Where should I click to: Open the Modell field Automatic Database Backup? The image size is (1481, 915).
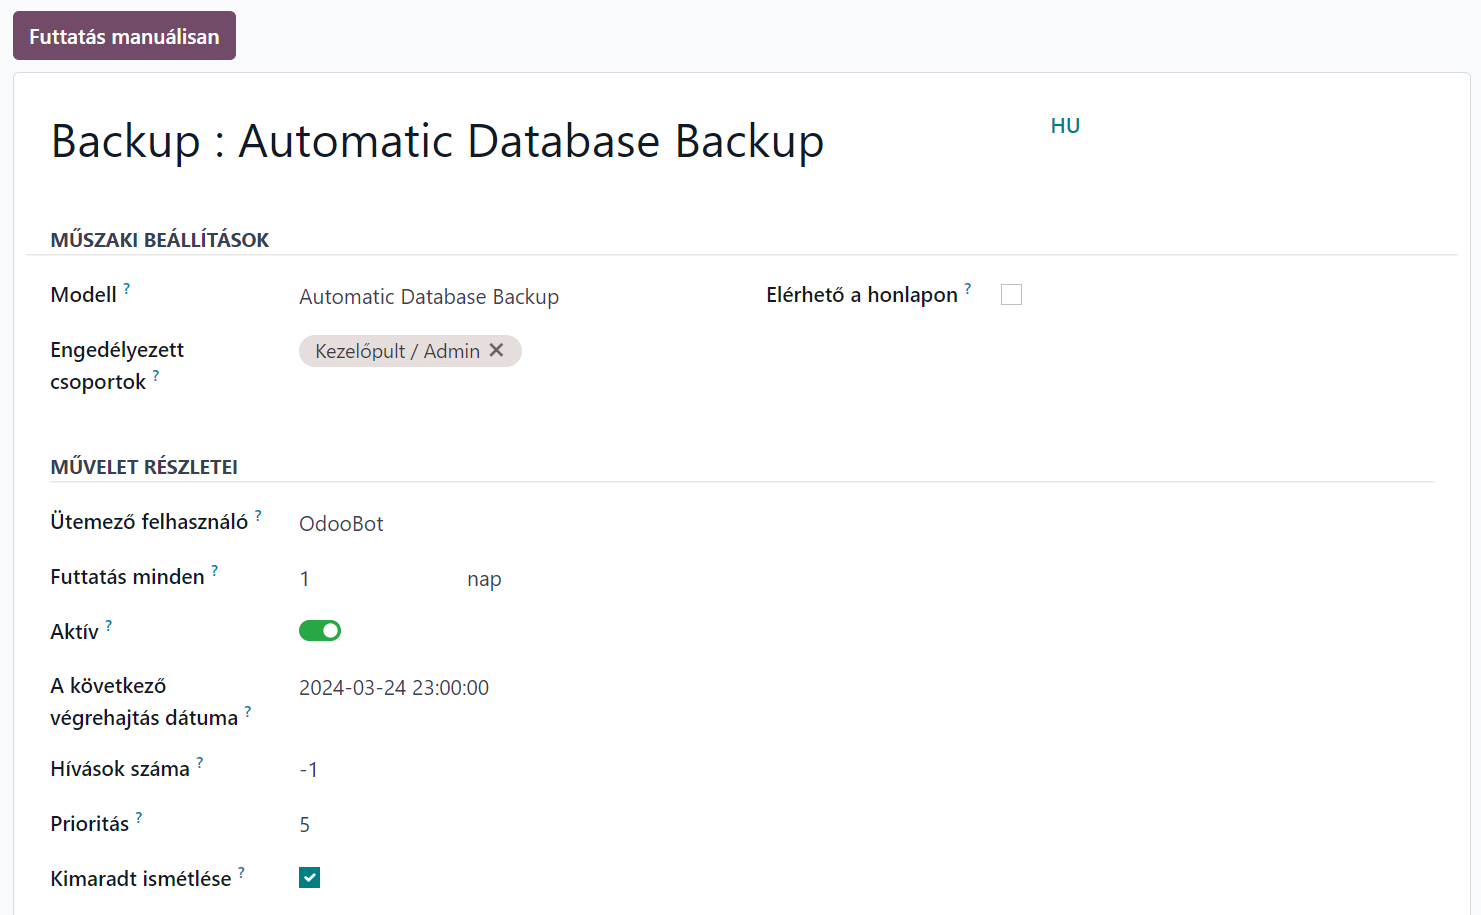pos(429,297)
